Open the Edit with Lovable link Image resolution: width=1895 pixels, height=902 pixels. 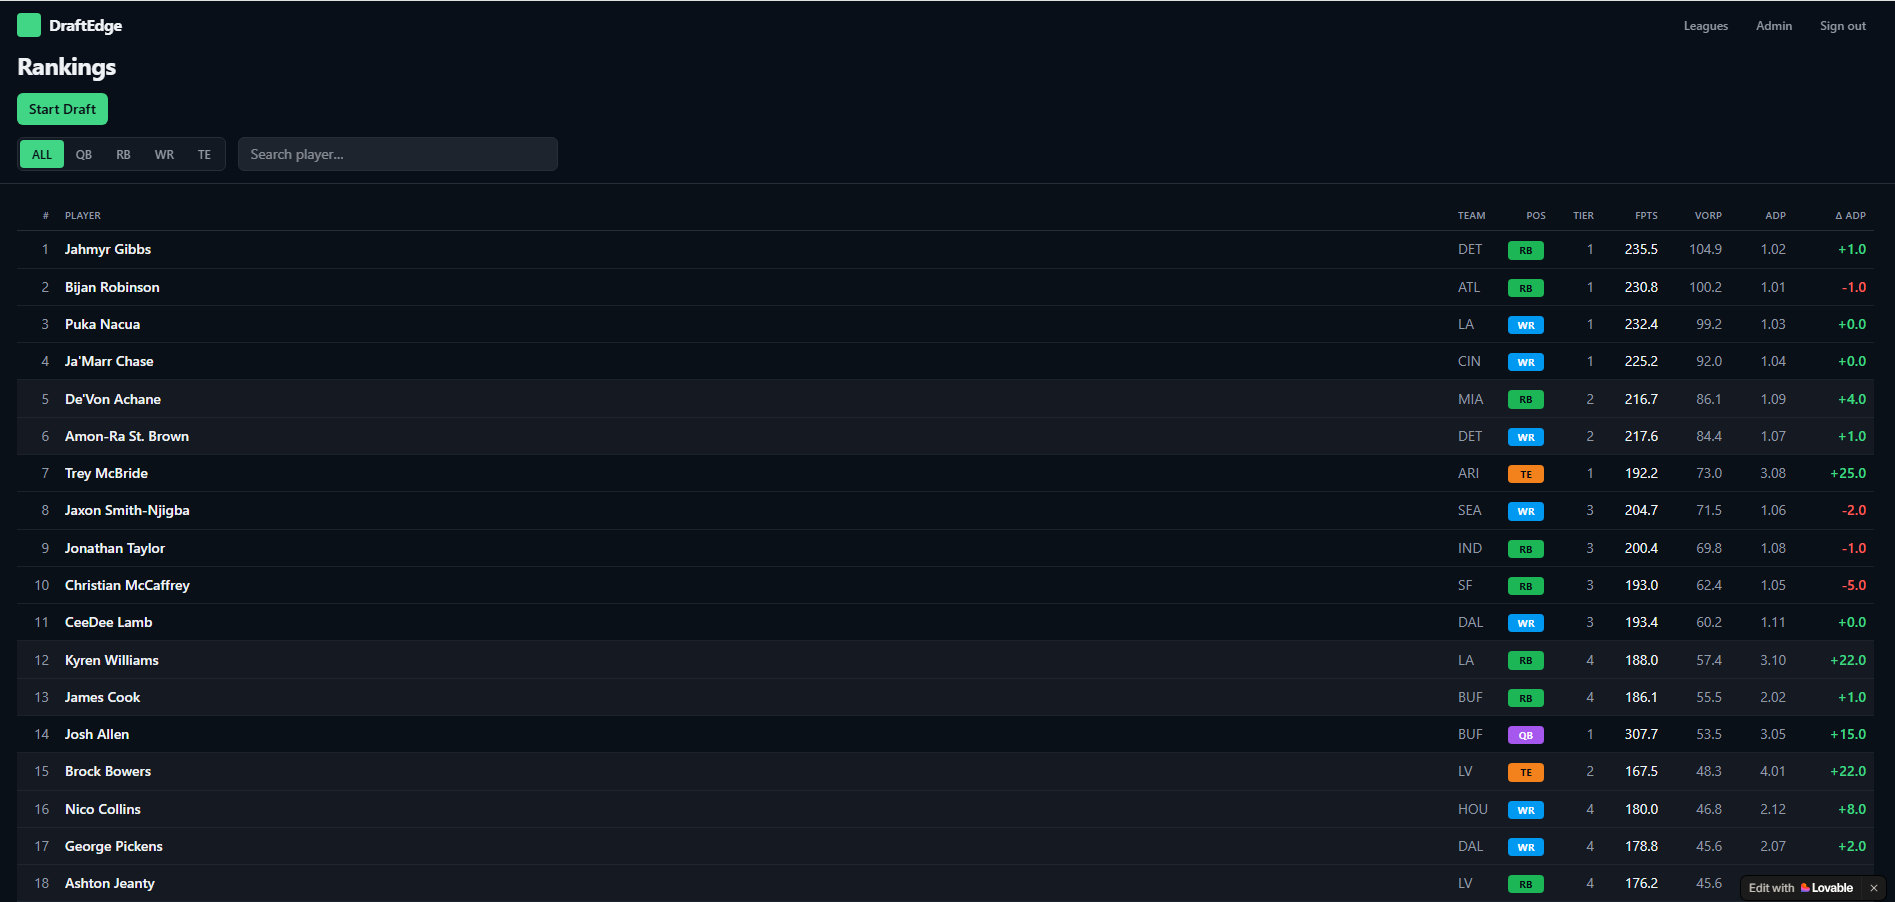point(1800,888)
